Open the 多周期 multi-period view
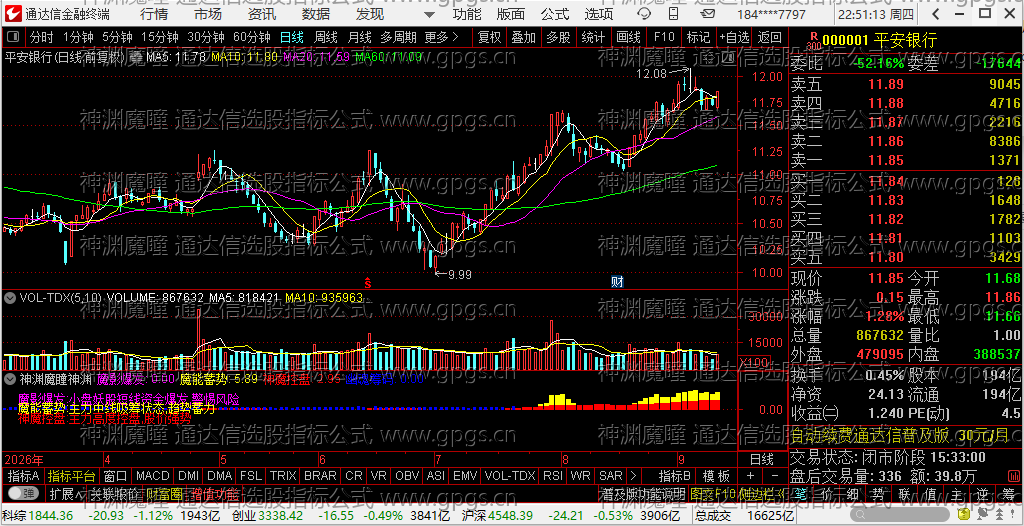This screenshot has width=1024, height=526. coord(398,37)
